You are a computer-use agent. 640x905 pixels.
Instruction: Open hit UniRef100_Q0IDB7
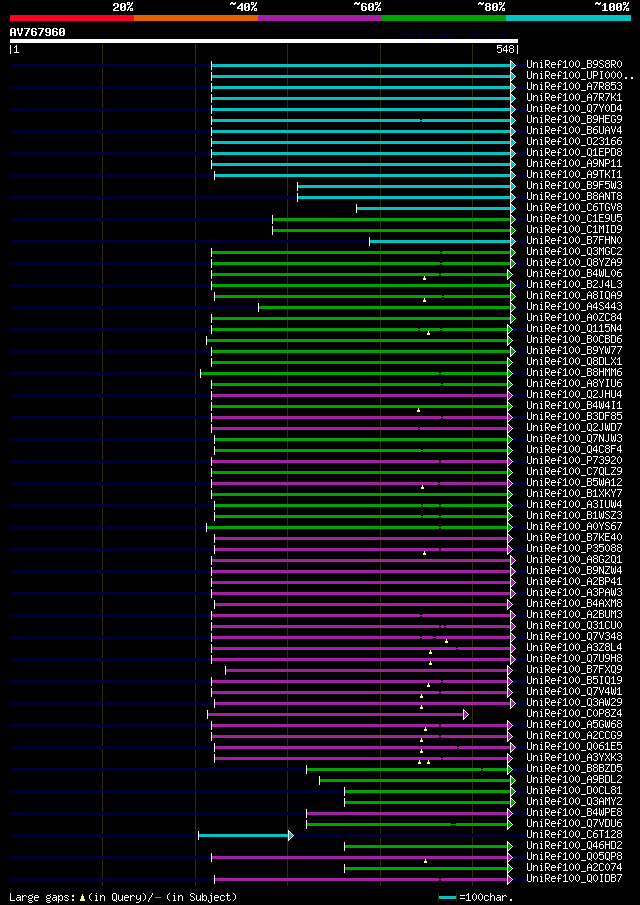[574, 880]
